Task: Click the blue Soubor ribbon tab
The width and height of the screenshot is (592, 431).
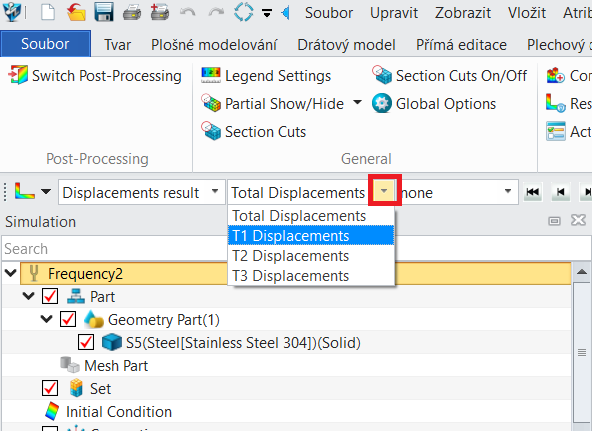Action: click(x=45, y=44)
